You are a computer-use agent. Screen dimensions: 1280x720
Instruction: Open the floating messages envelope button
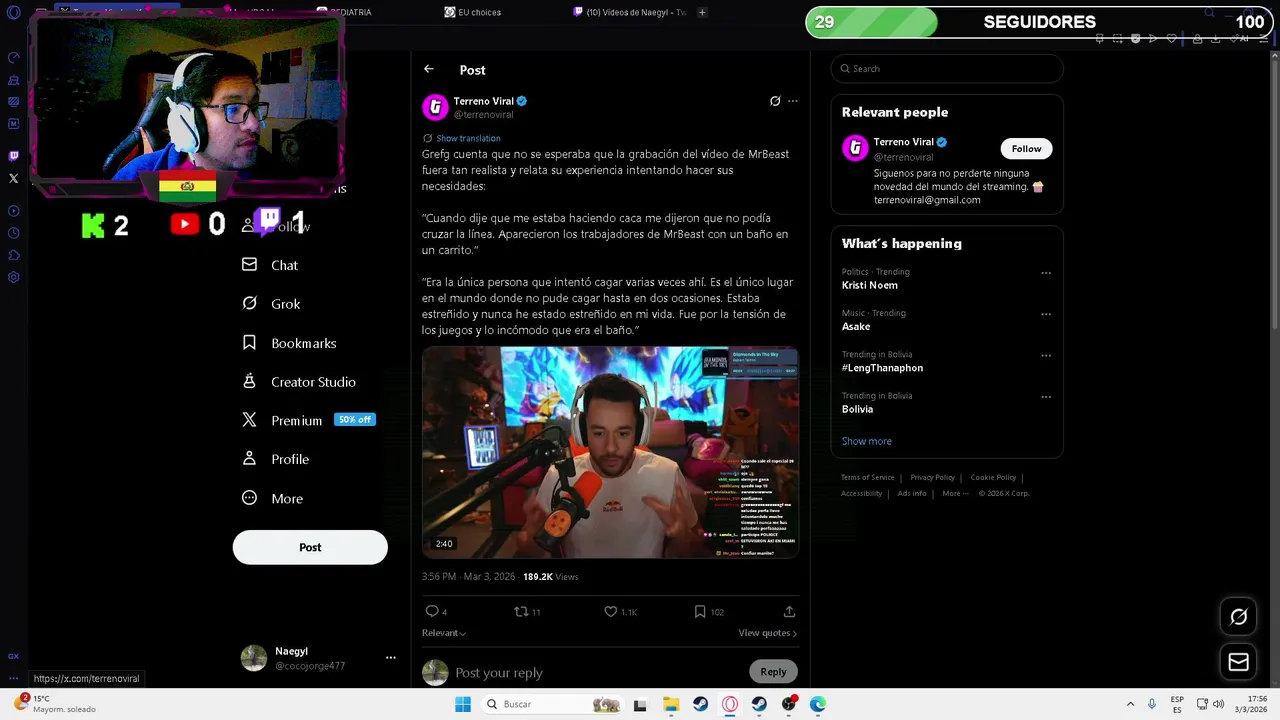[1238, 662]
